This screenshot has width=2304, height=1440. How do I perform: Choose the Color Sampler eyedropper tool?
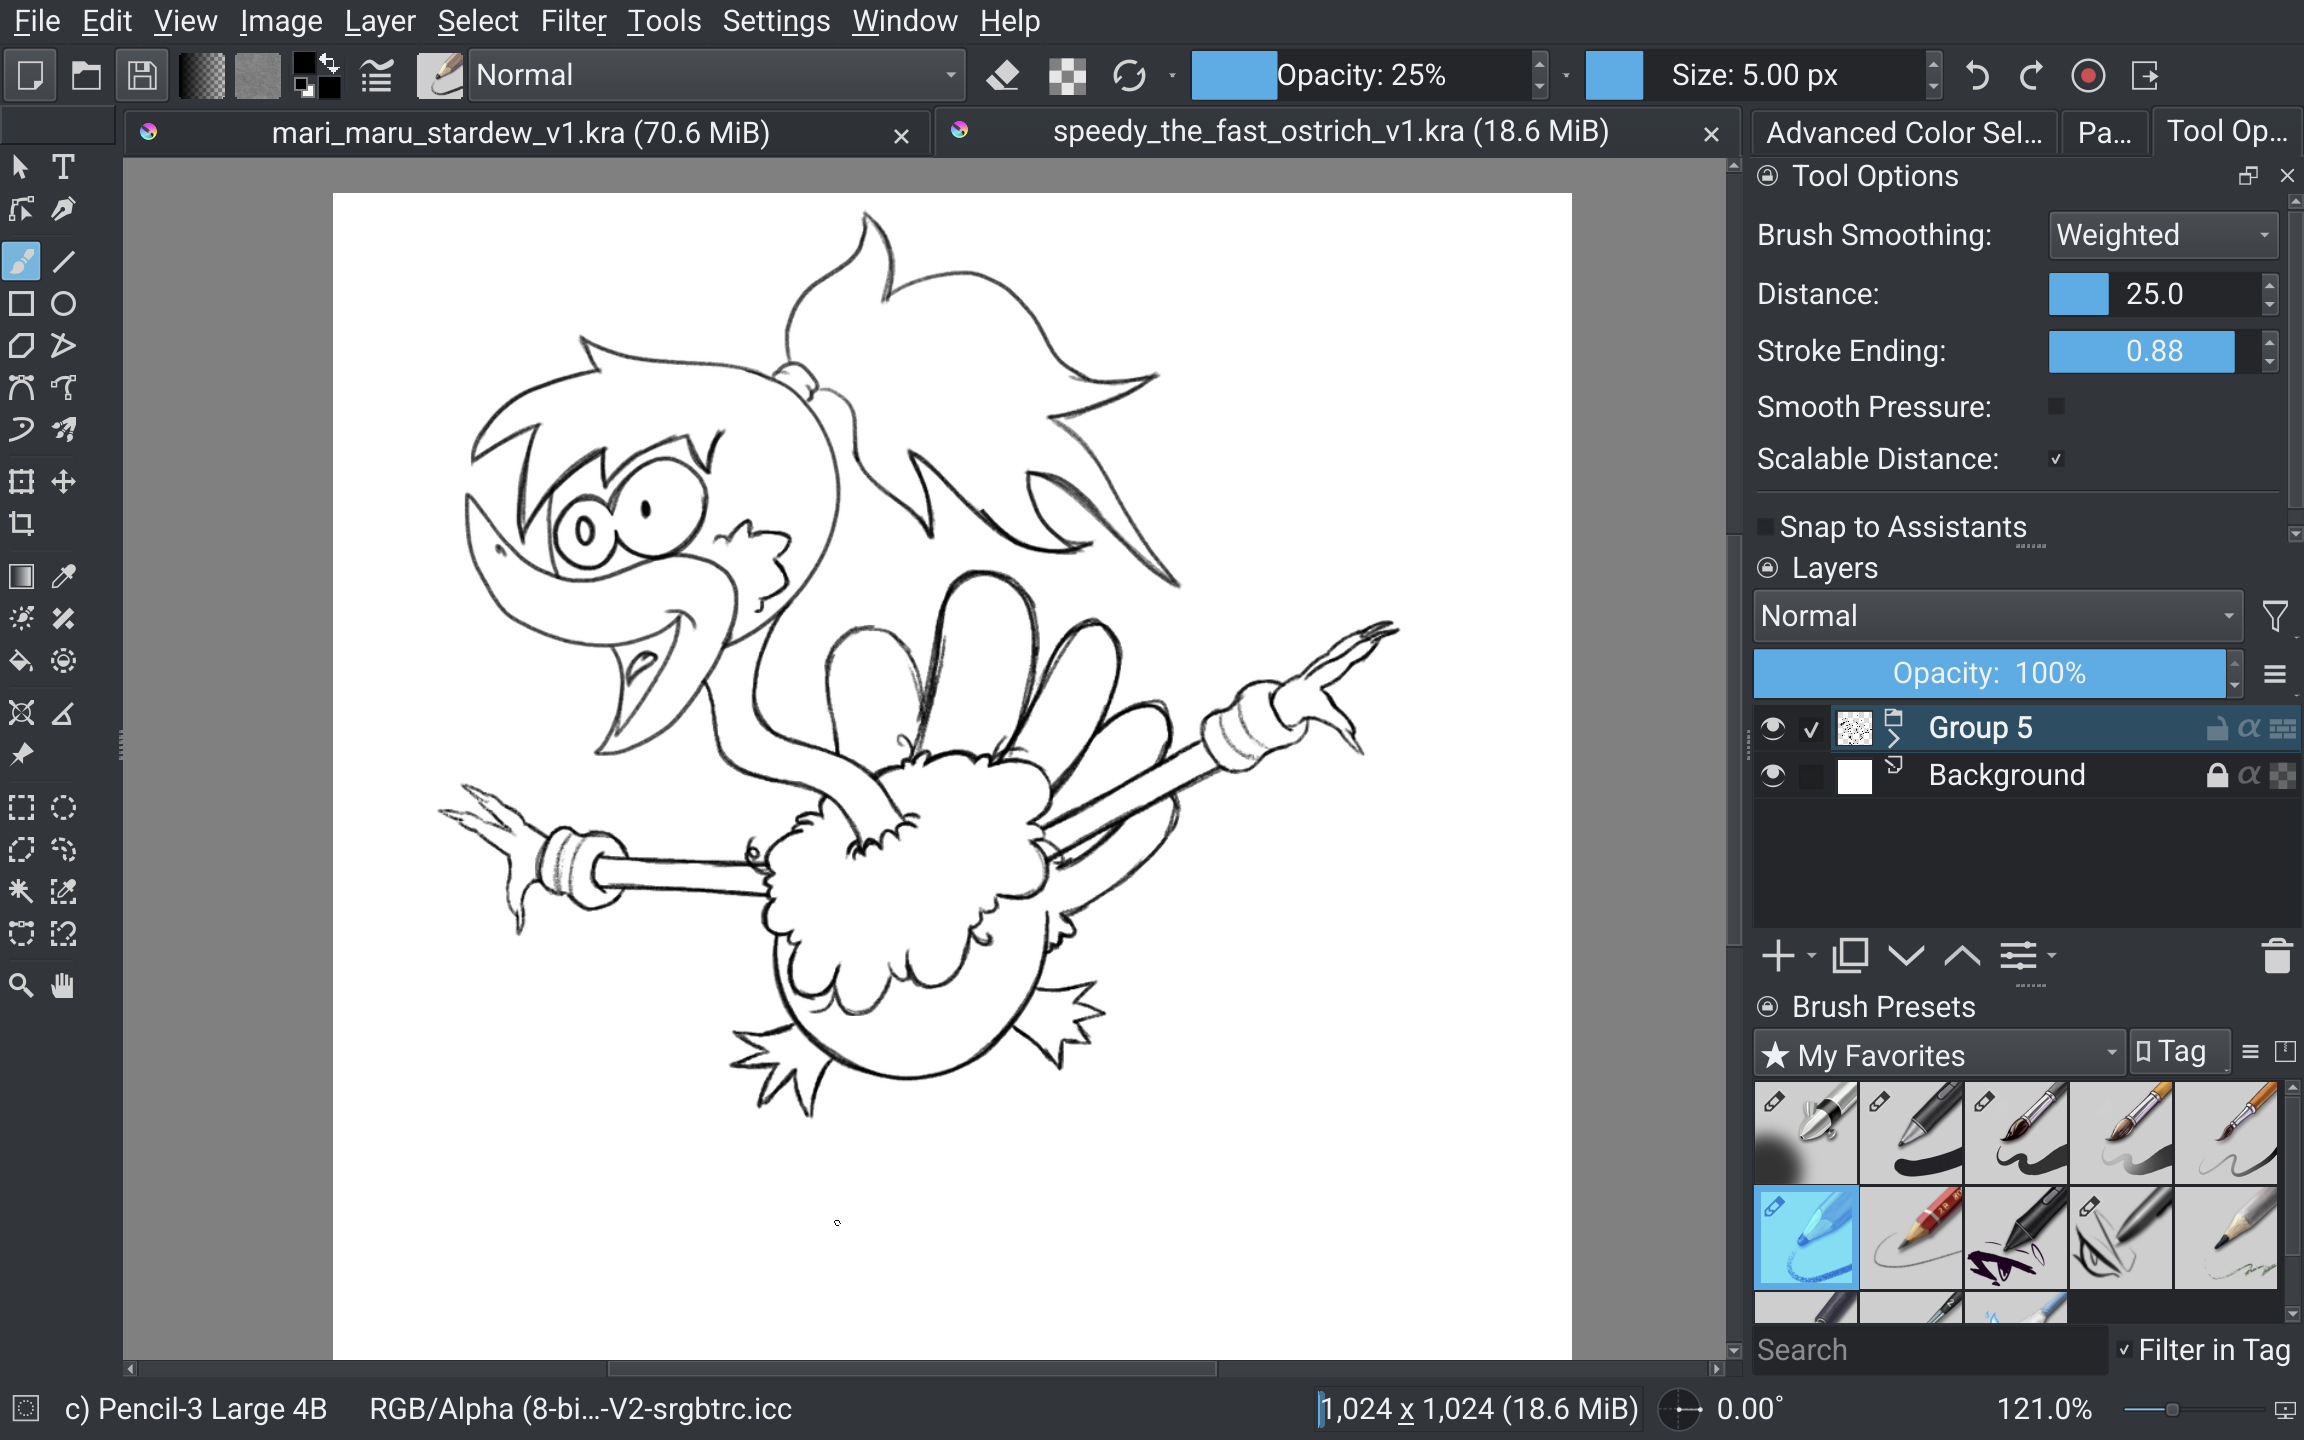point(63,576)
